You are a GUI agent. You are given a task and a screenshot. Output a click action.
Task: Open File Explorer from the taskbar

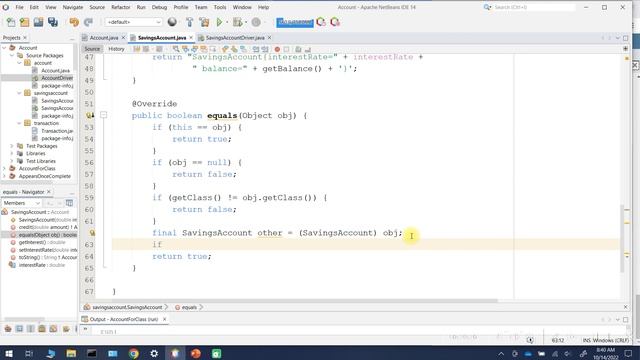tap(71, 353)
